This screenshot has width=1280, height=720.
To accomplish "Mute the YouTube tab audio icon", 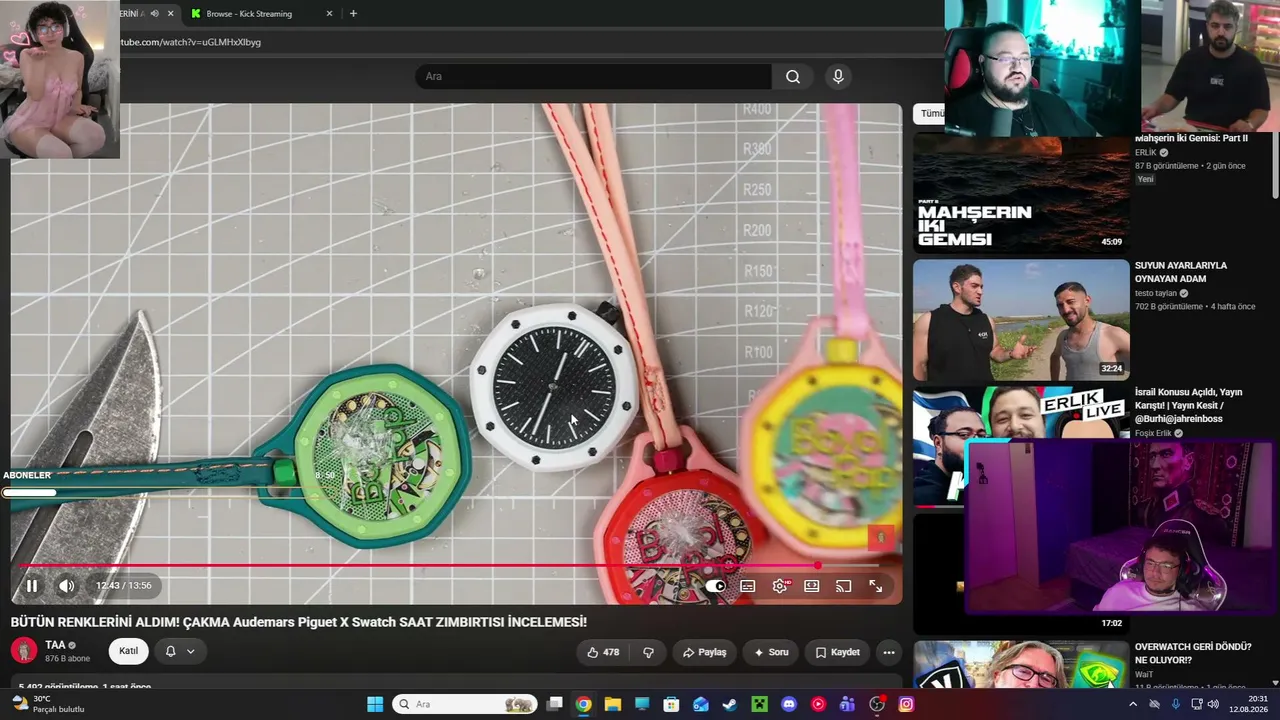I will pos(154,14).
